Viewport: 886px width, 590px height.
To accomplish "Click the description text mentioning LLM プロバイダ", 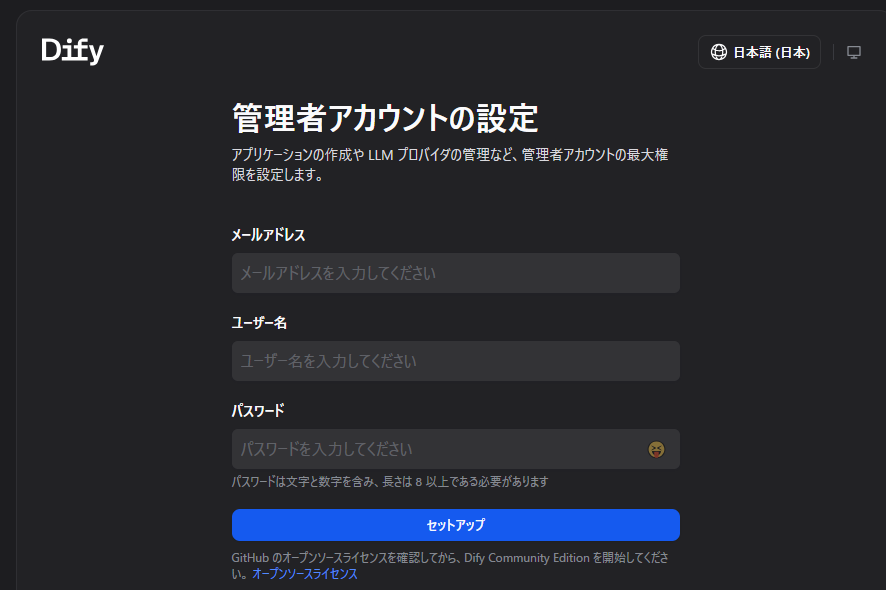I will (x=450, y=164).
